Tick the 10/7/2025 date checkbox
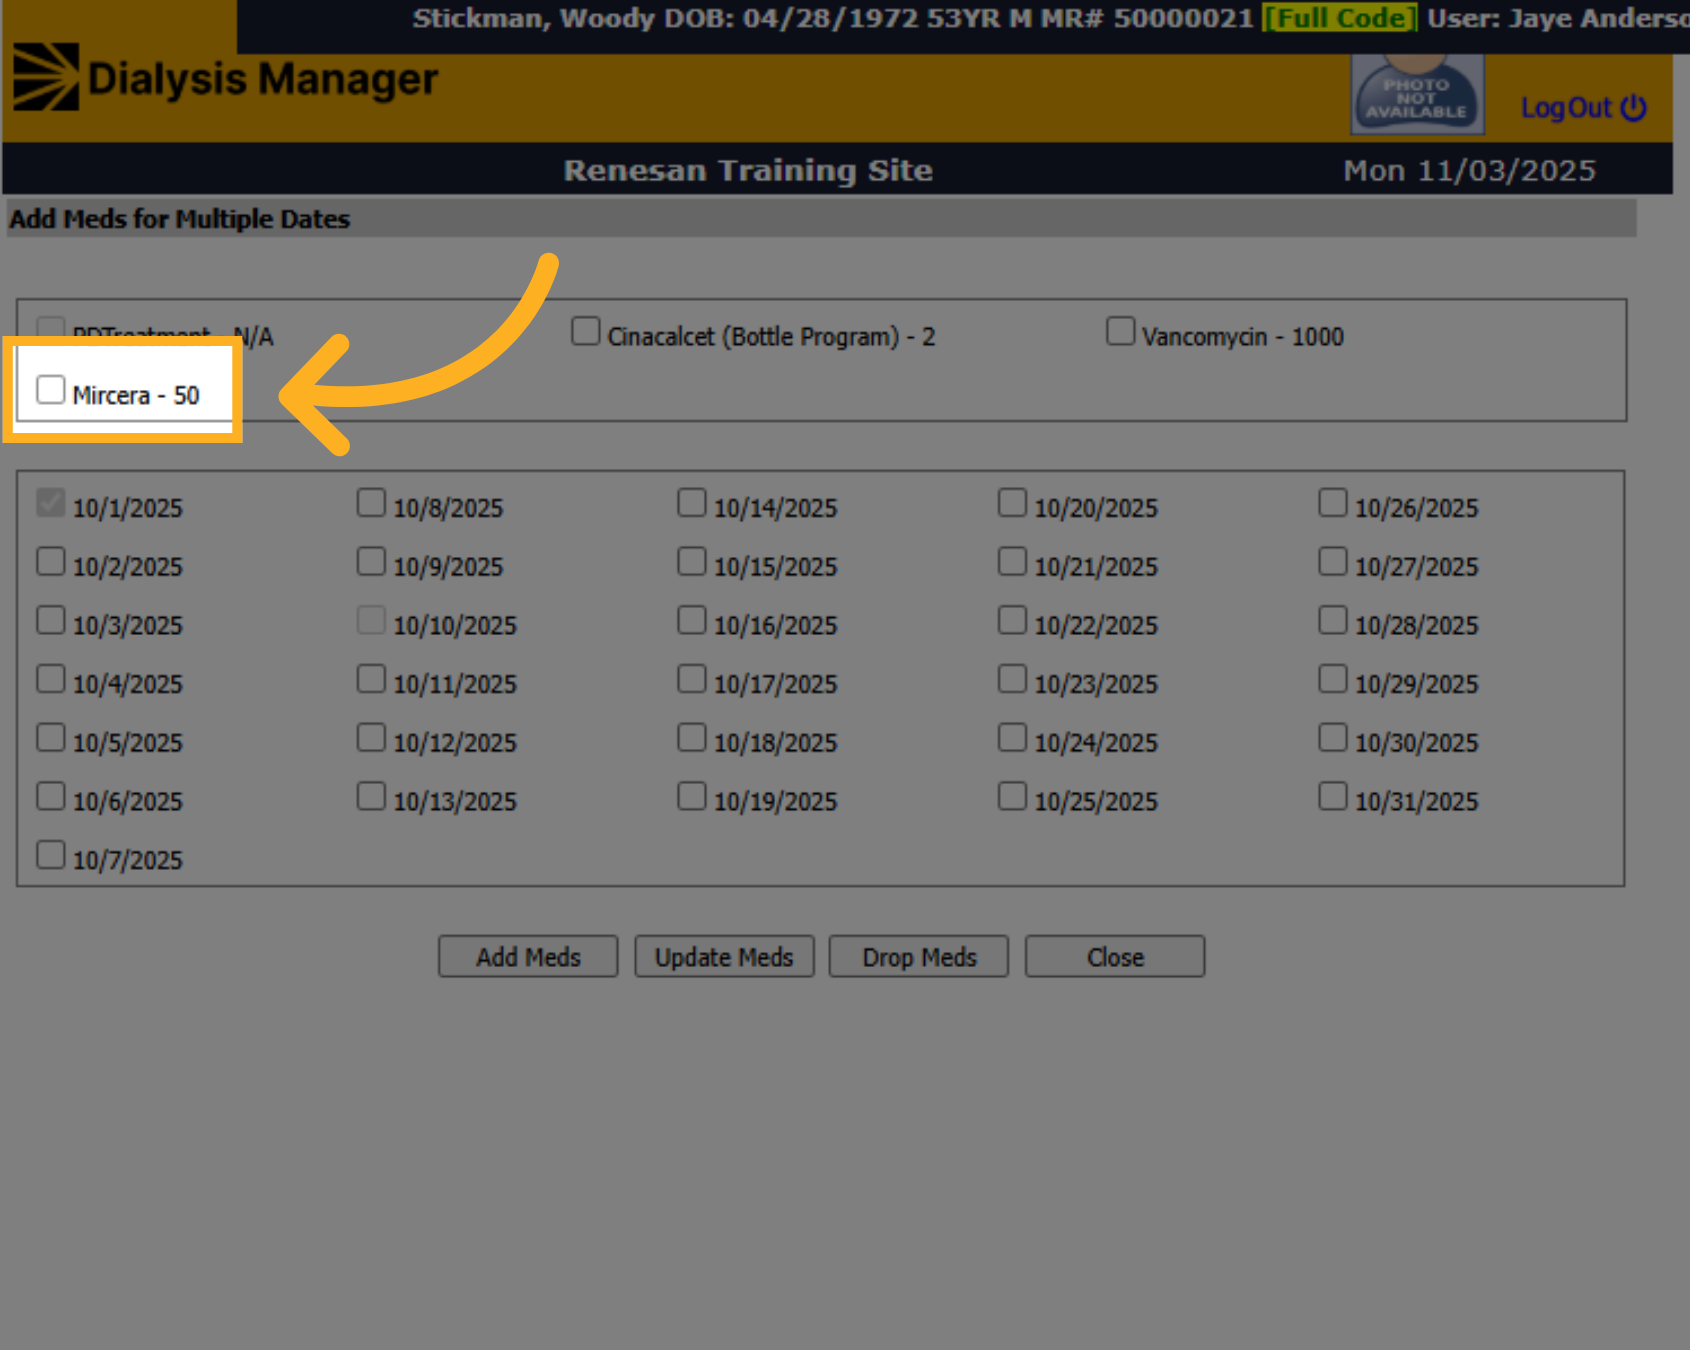Viewport: 1690px width, 1350px height. pos(51,855)
